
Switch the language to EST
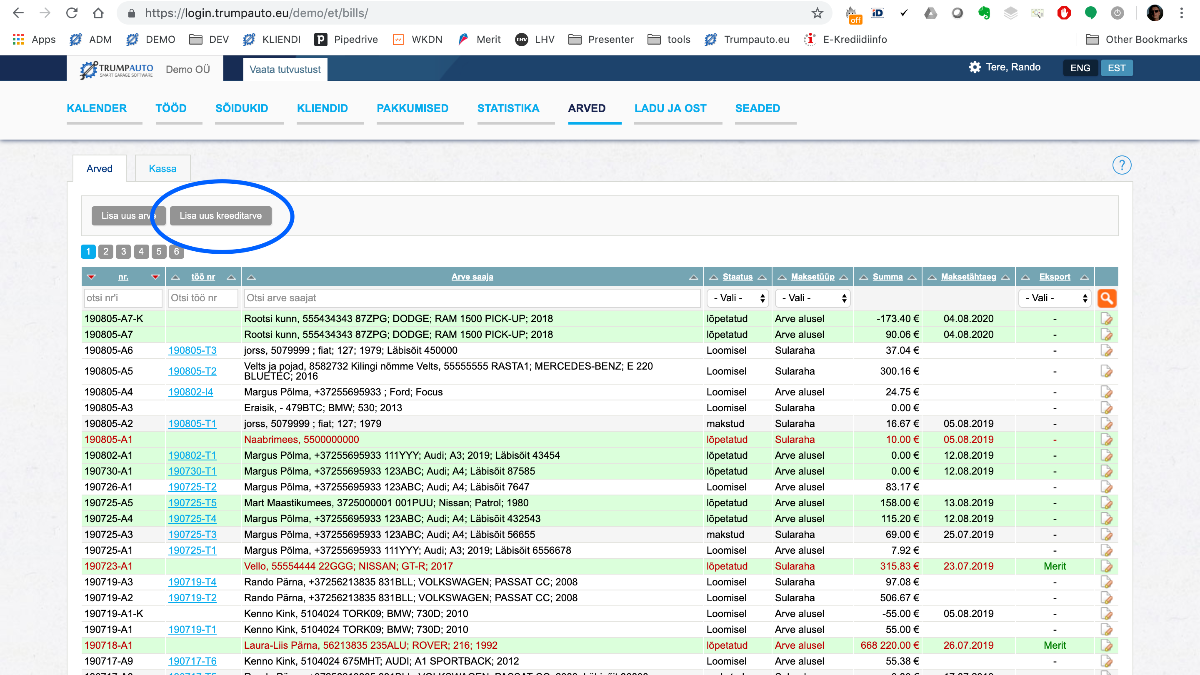tap(1116, 68)
